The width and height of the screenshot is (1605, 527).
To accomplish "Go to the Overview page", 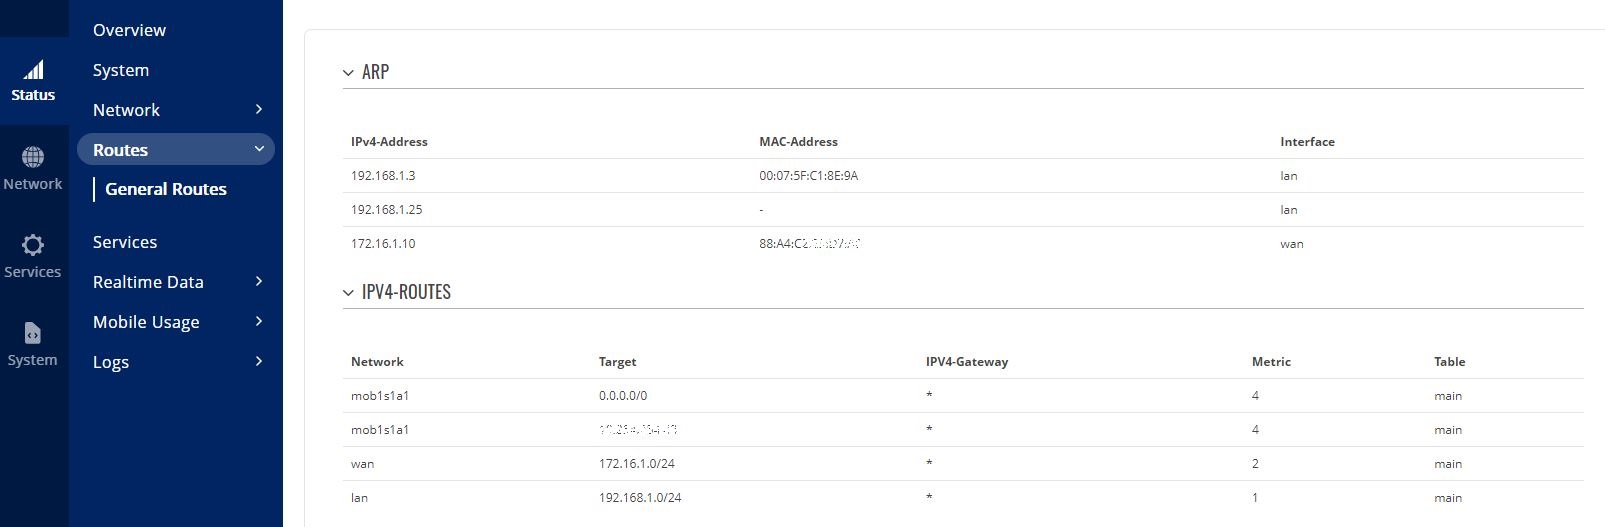I will point(129,30).
